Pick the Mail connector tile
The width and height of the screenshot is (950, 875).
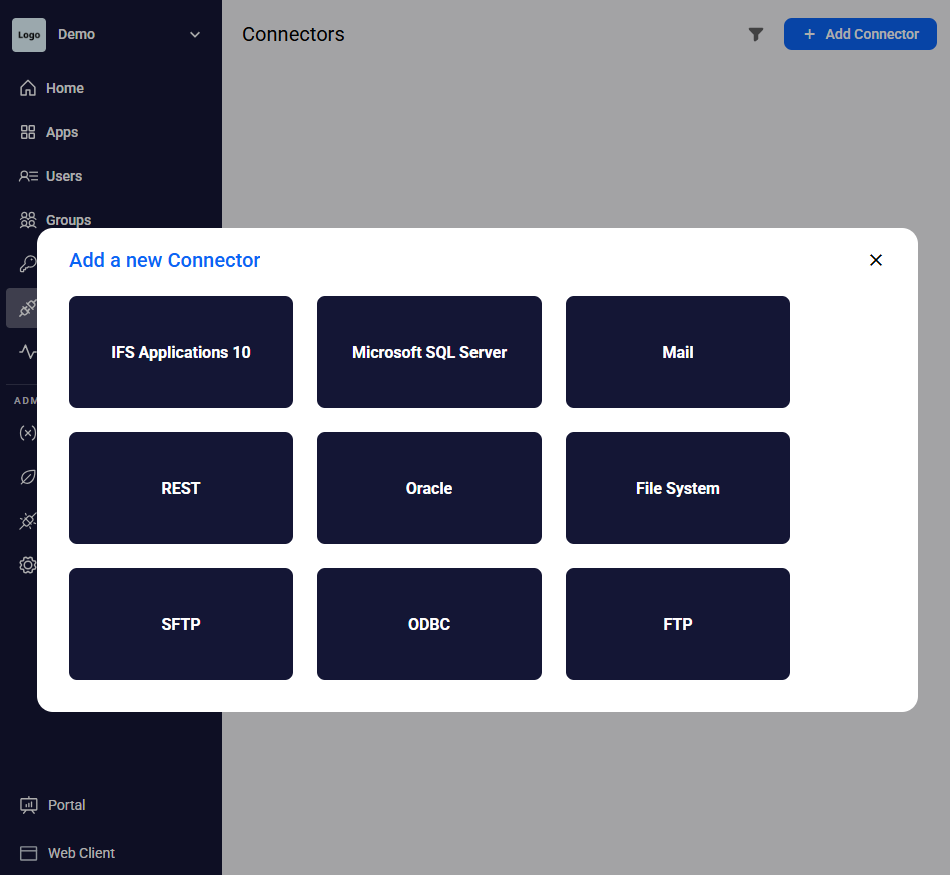[x=677, y=352]
